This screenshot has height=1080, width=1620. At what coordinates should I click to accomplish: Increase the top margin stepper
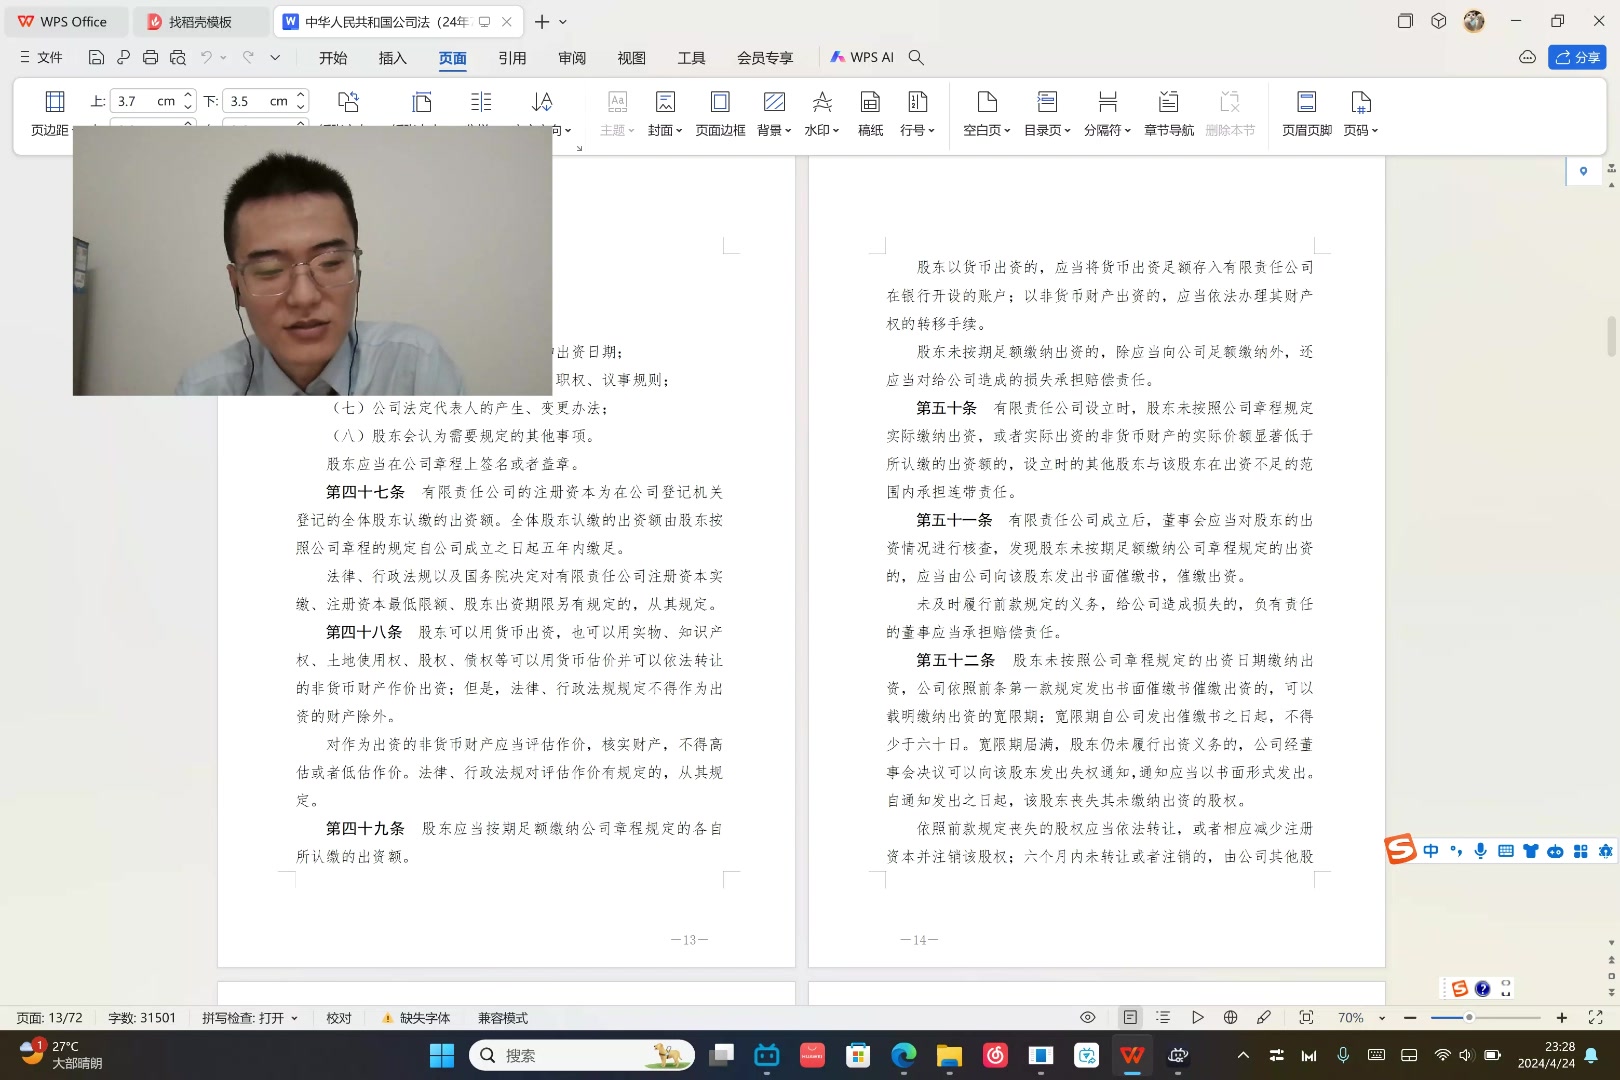coord(188,95)
